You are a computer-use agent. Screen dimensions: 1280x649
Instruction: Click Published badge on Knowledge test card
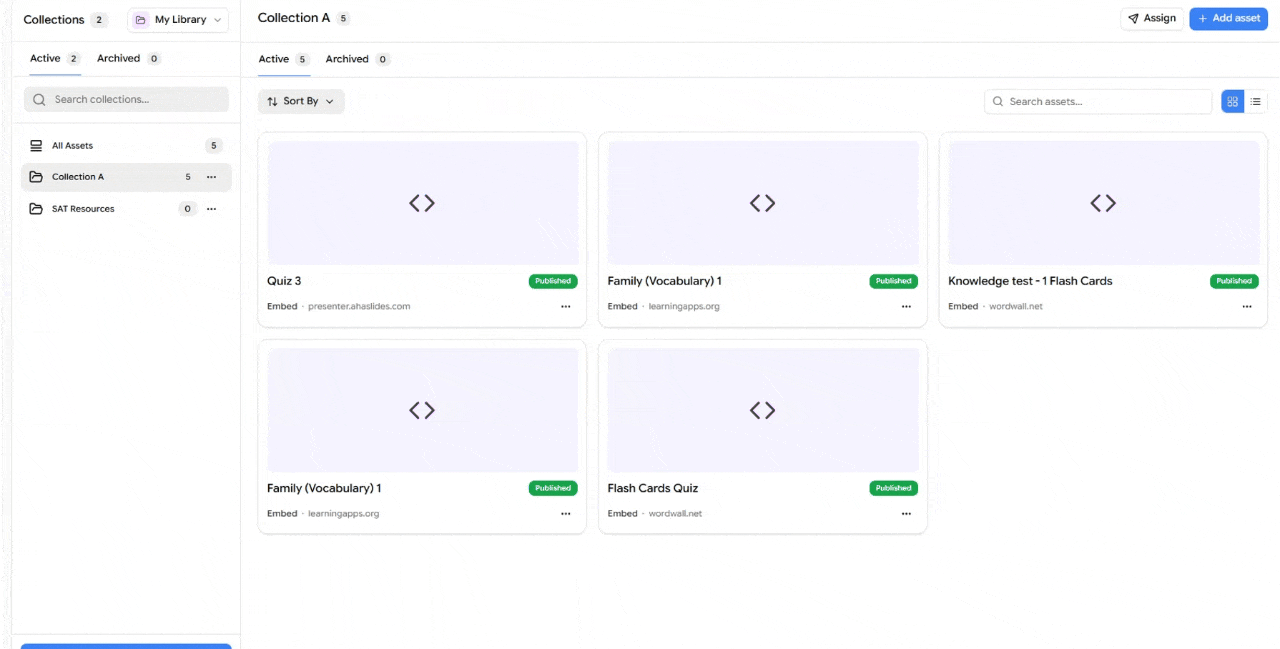1234,281
